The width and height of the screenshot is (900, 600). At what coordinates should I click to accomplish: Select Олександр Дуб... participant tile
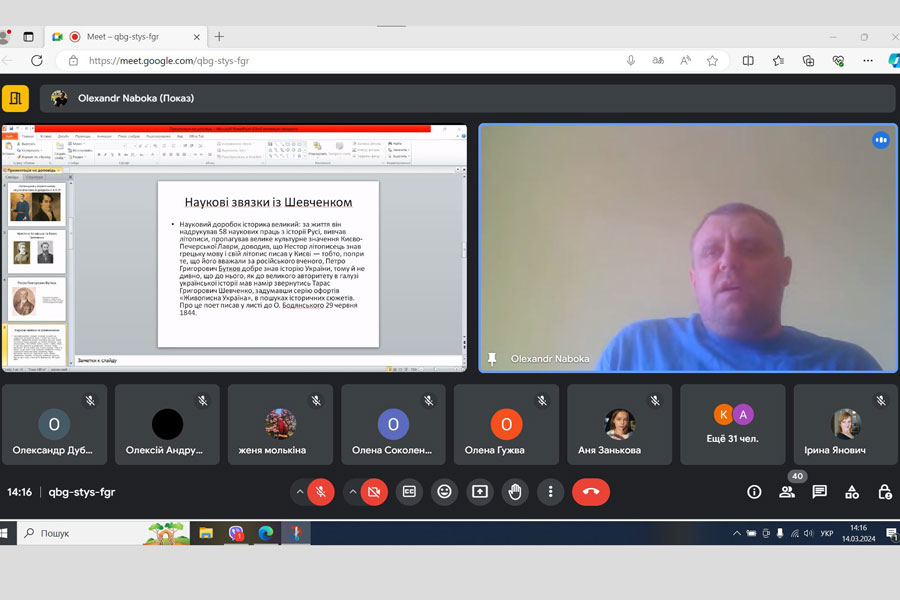click(55, 424)
